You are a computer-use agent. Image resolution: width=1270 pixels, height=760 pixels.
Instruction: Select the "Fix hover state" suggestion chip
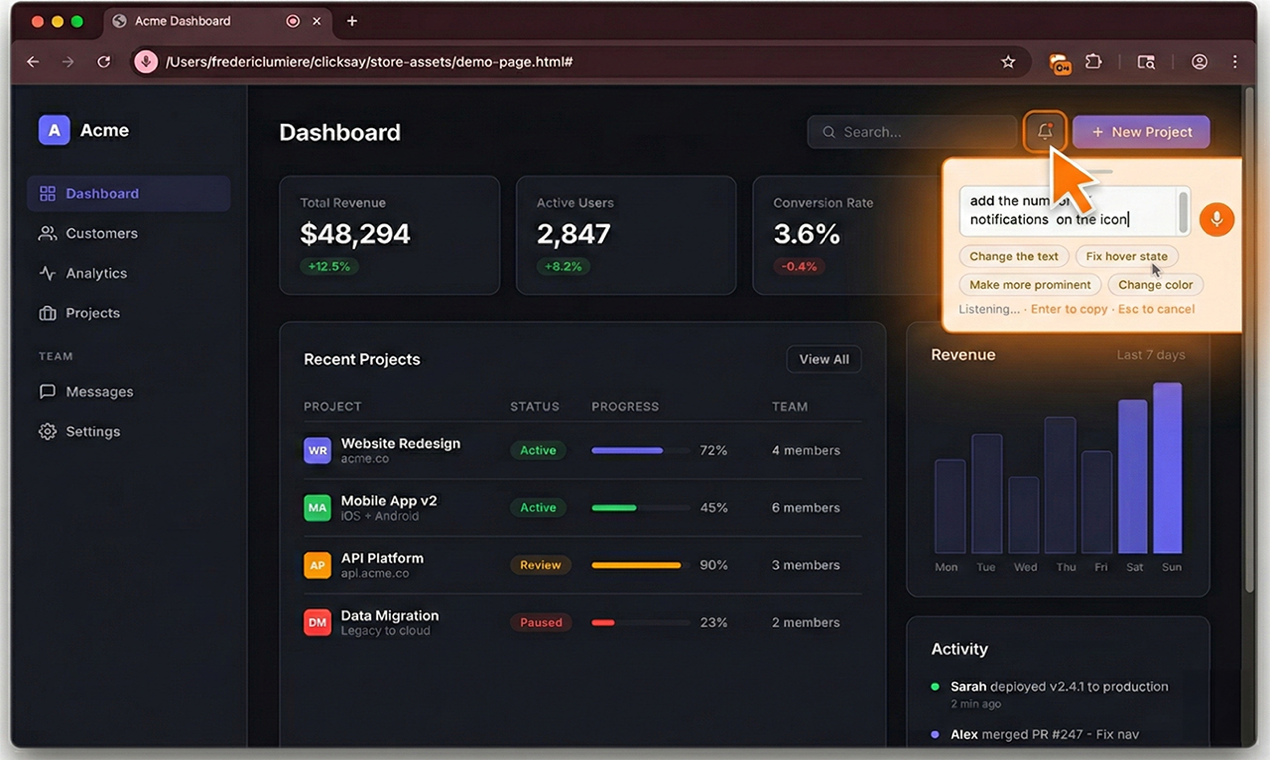1127,256
